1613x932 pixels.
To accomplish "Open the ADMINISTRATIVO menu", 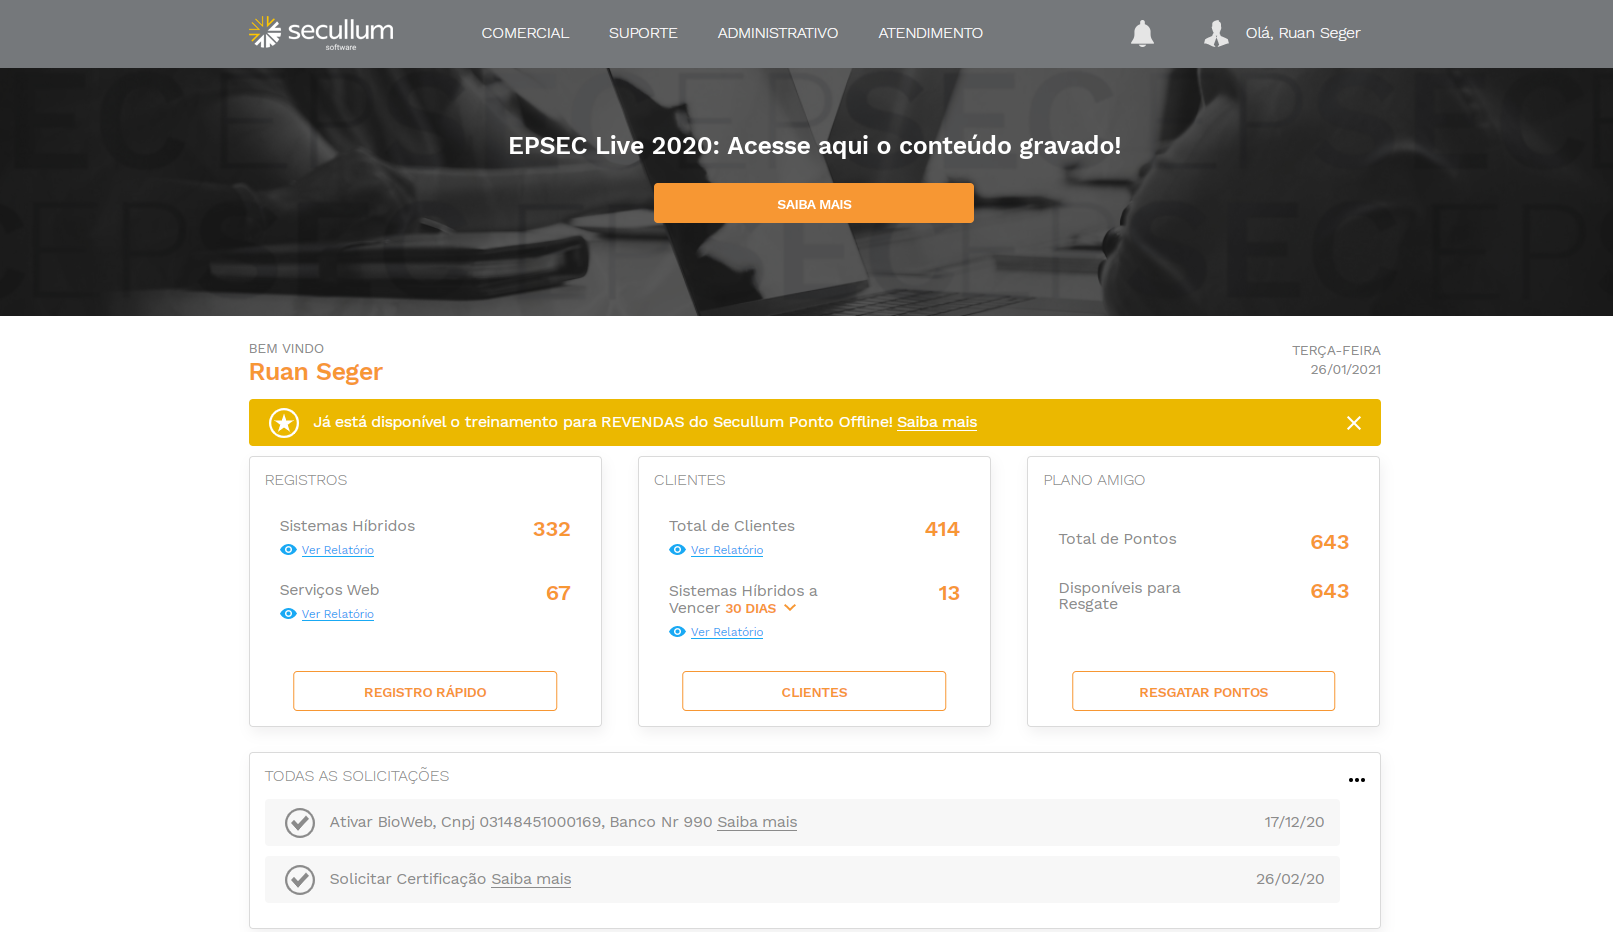I will [x=777, y=33].
